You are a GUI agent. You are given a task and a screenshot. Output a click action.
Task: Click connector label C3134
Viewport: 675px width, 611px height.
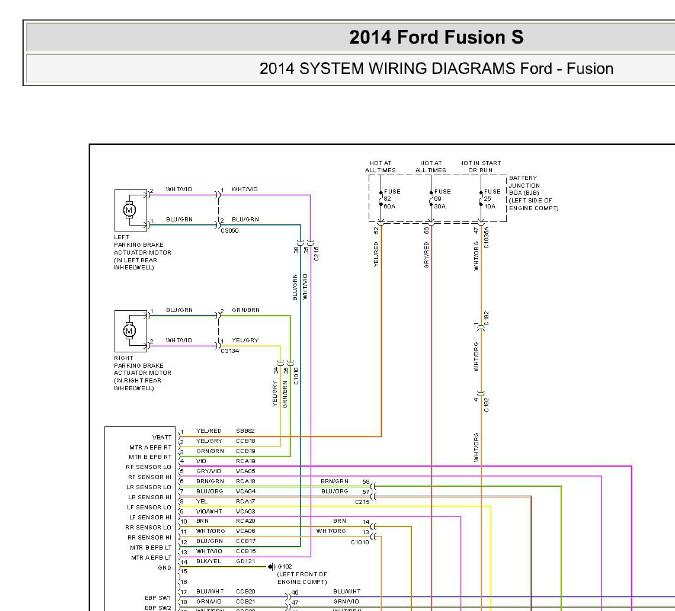tap(229, 351)
